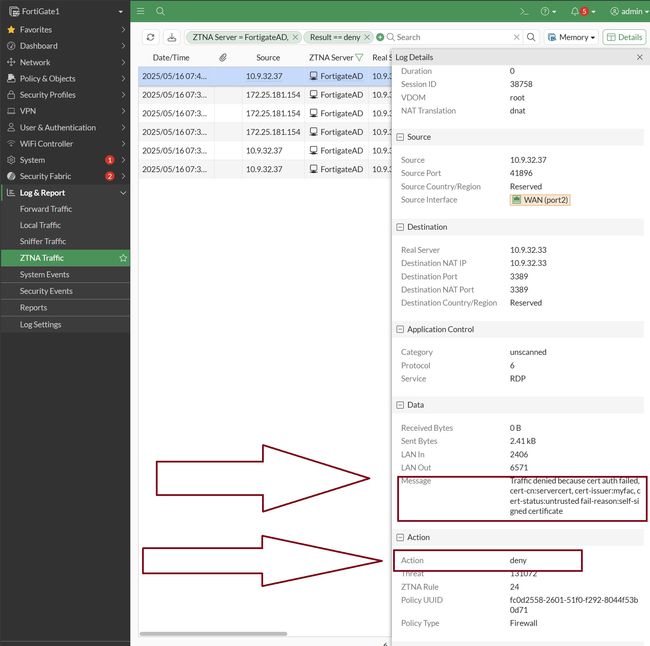The height and width of the screenshot is (646, 650).
Task: Click the attachment paperclip column header
Action: [x=223, y=58]
